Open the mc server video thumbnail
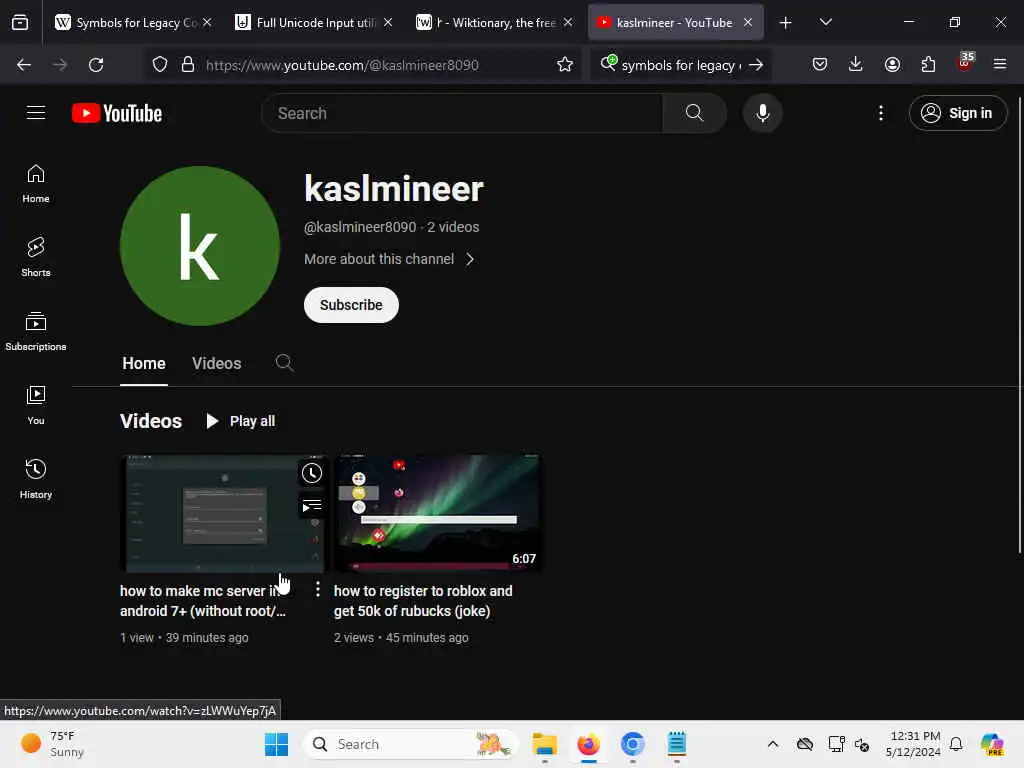This screenshot has height=768, width=1024. 223,513
